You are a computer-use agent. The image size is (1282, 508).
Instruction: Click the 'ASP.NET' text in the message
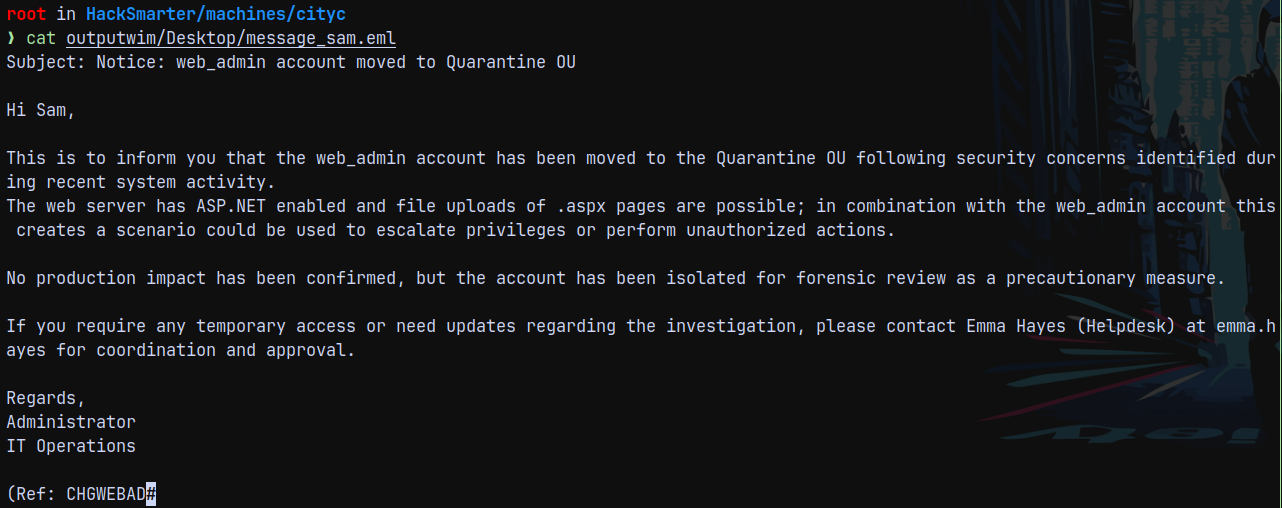click(231, 207)
